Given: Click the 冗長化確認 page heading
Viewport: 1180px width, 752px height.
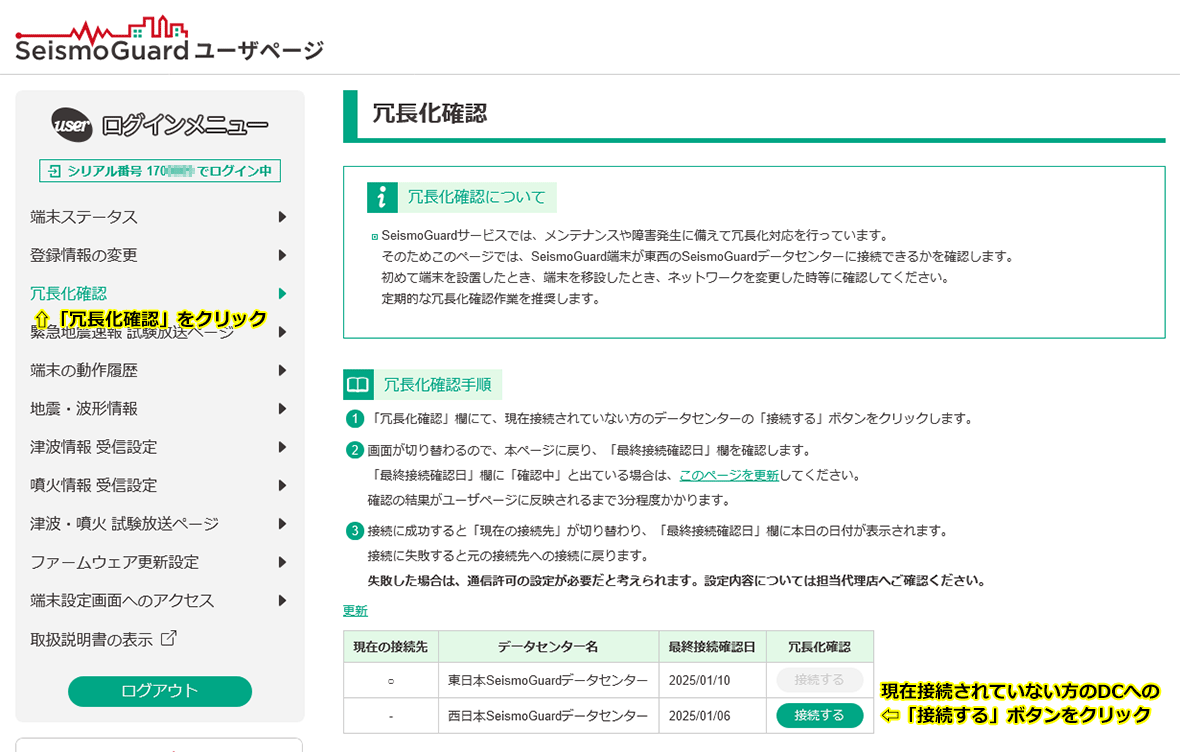Looking at the screenshot, I should (x=430, y=114).
